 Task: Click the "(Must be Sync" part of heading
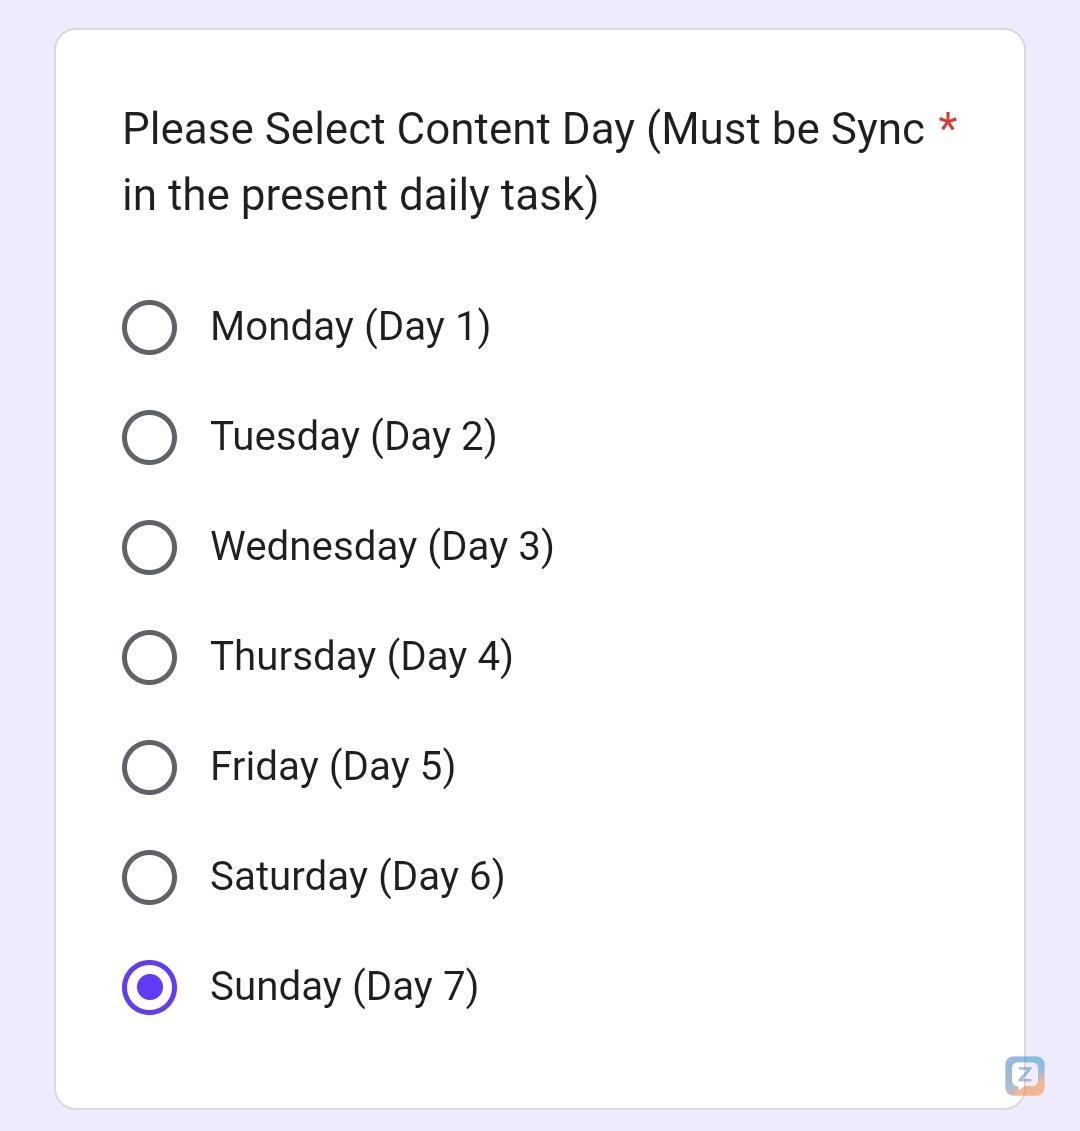point(786,130)
